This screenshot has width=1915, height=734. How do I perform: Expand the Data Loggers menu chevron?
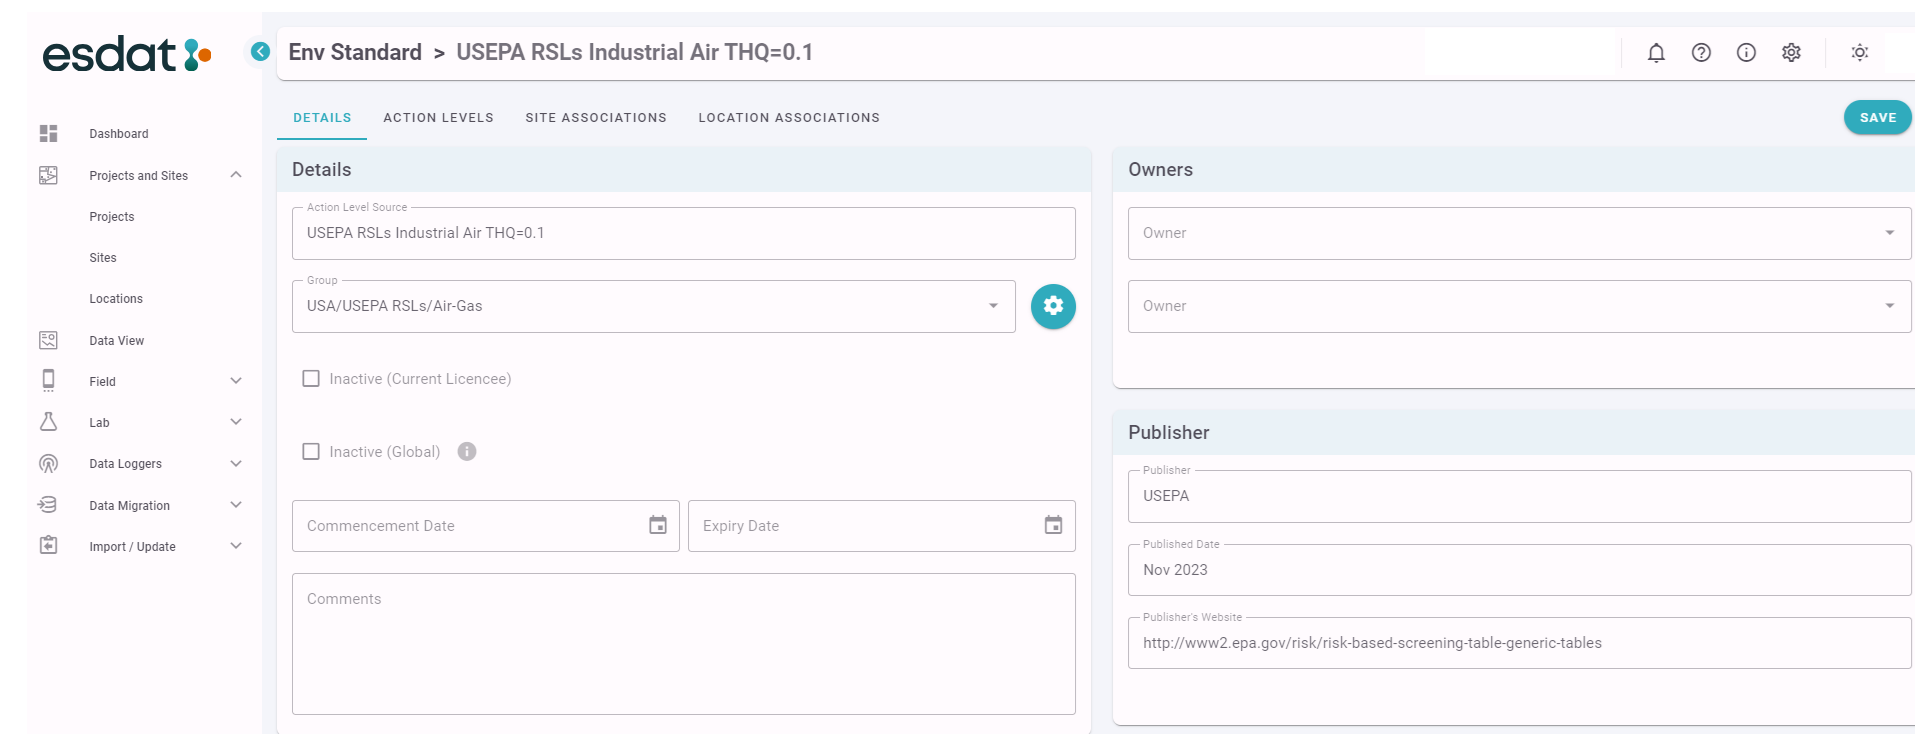click(236, 463)
